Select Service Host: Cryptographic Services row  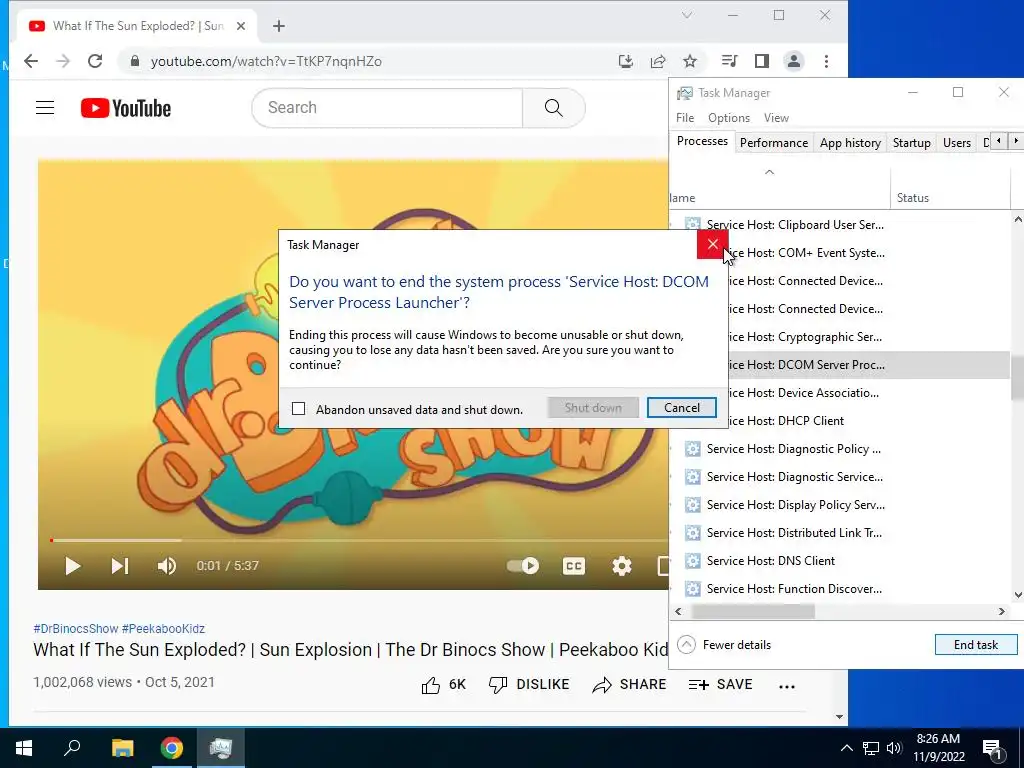click(869, 337)
